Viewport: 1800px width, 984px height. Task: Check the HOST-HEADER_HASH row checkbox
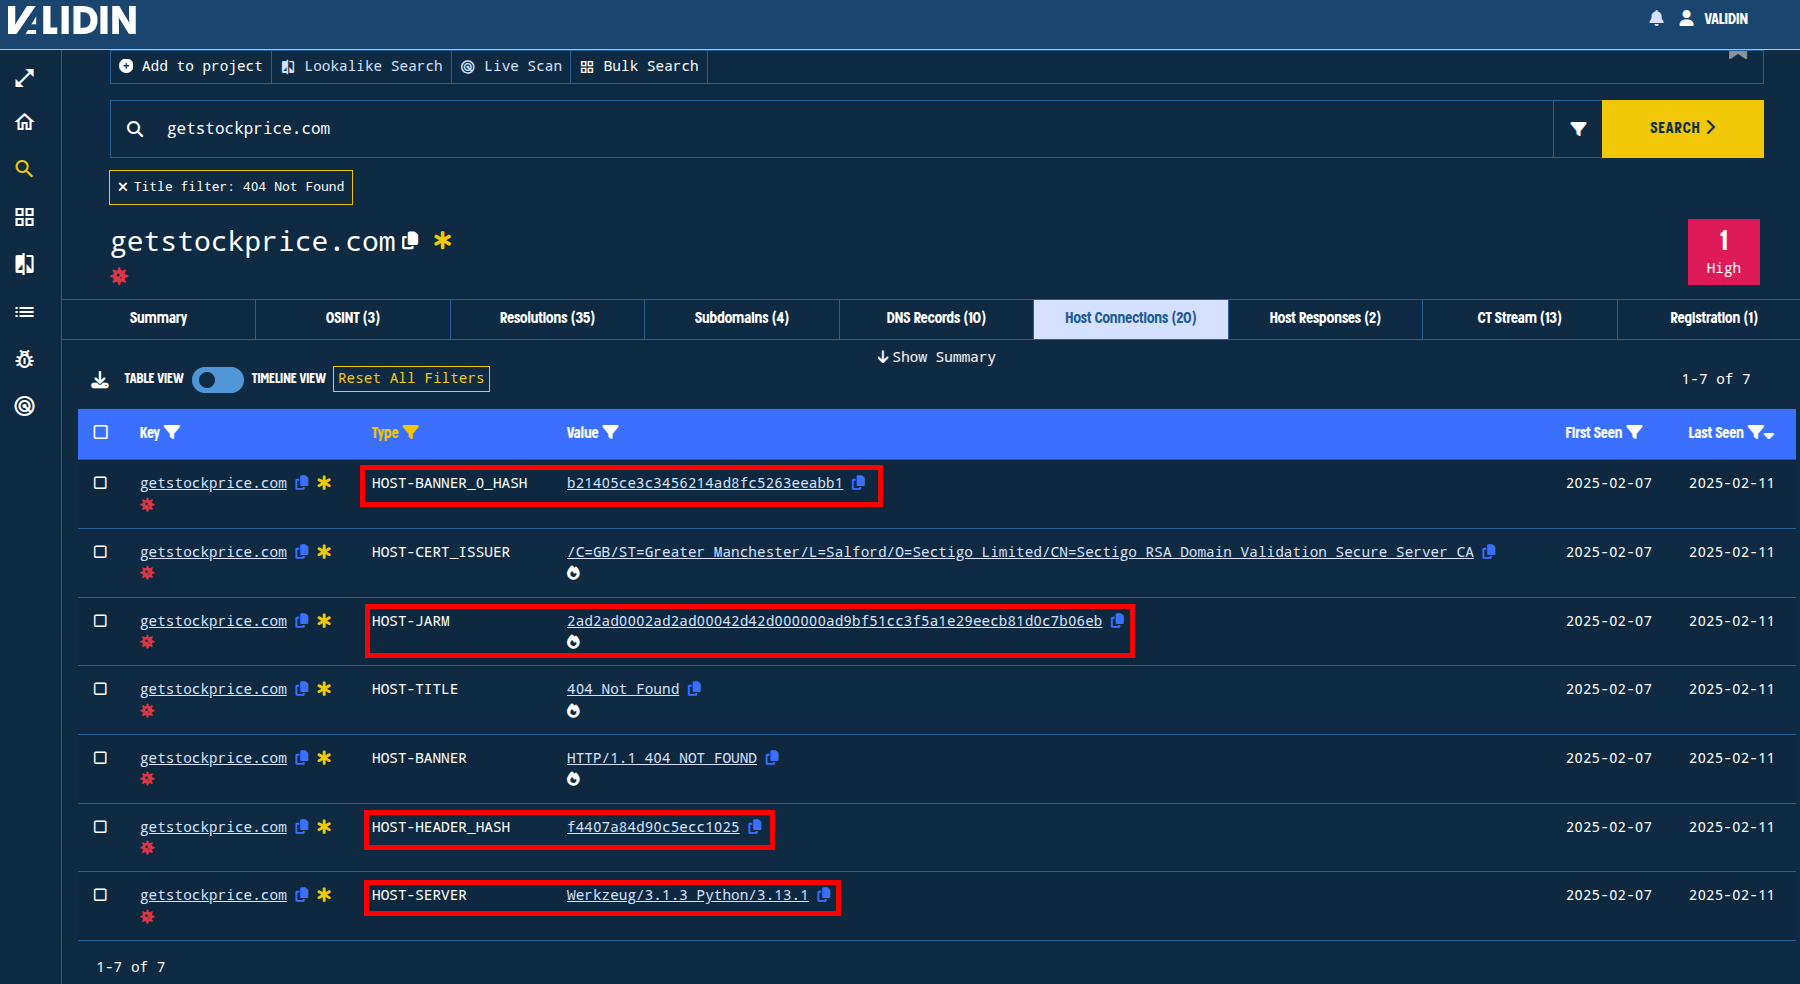click(x=100, y=827)
